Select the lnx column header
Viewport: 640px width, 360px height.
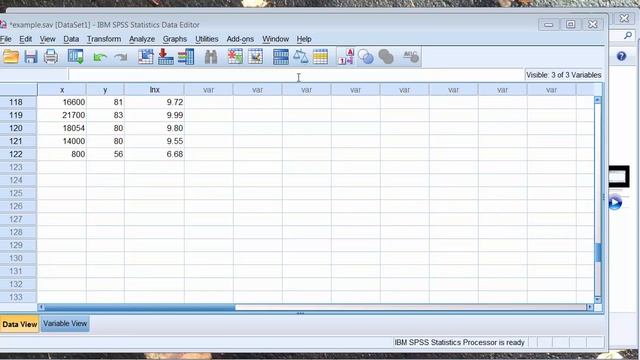click(154, 90)
